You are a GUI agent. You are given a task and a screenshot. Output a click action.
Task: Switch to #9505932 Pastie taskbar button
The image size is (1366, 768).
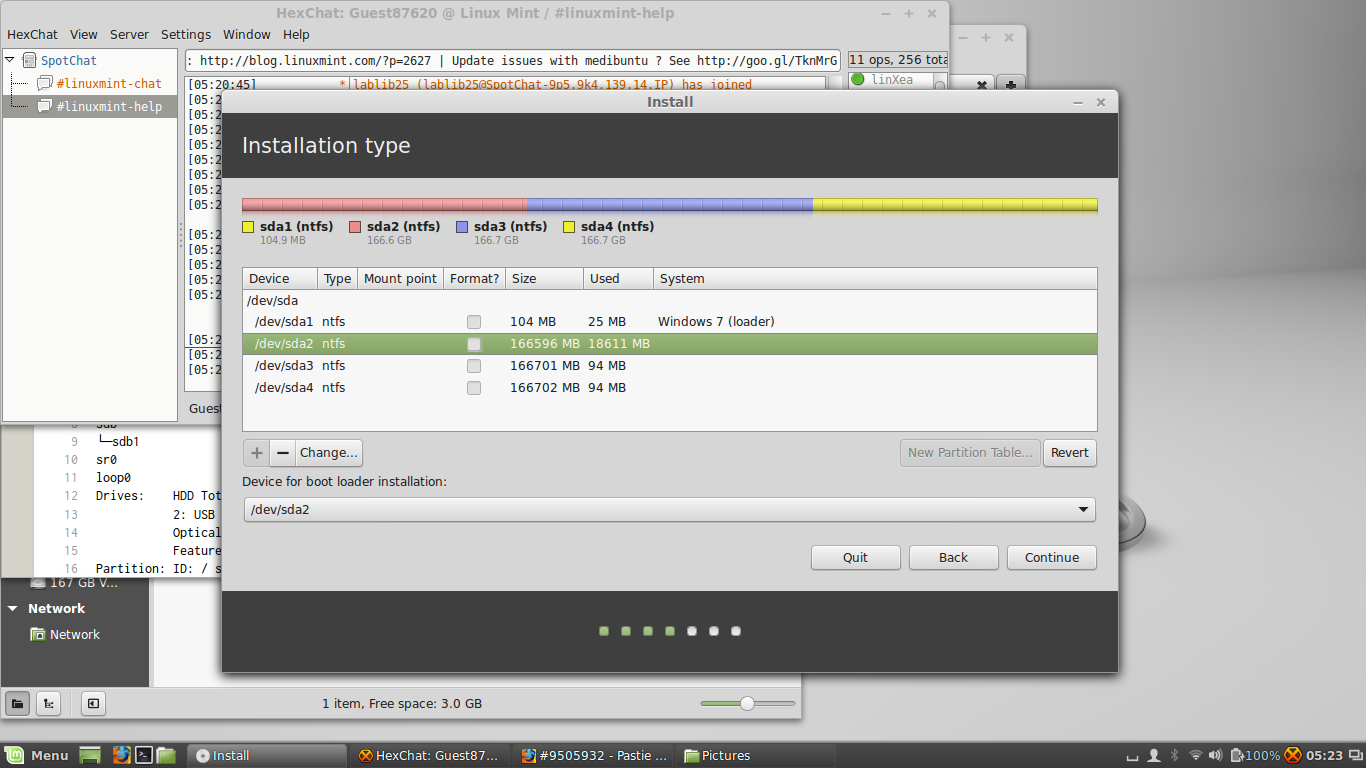[594, 755]
